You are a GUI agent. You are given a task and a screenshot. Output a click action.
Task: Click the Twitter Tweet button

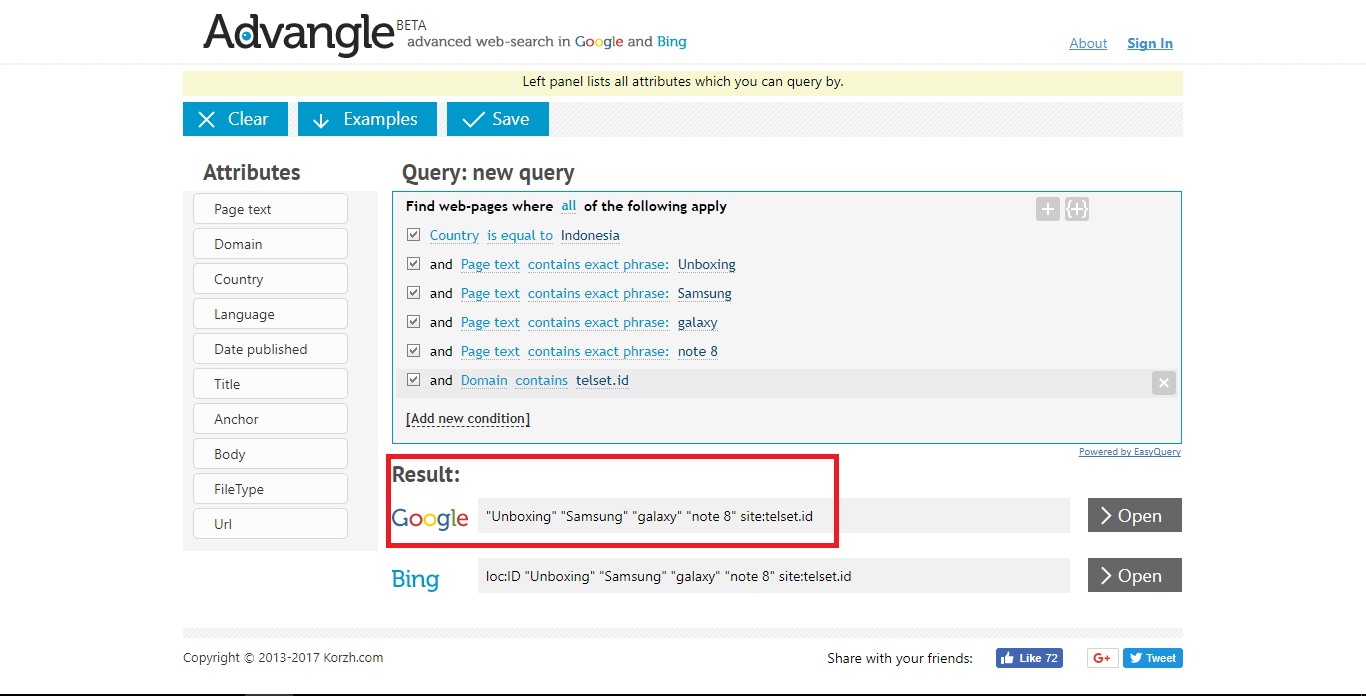click(x=1153, y=658)
